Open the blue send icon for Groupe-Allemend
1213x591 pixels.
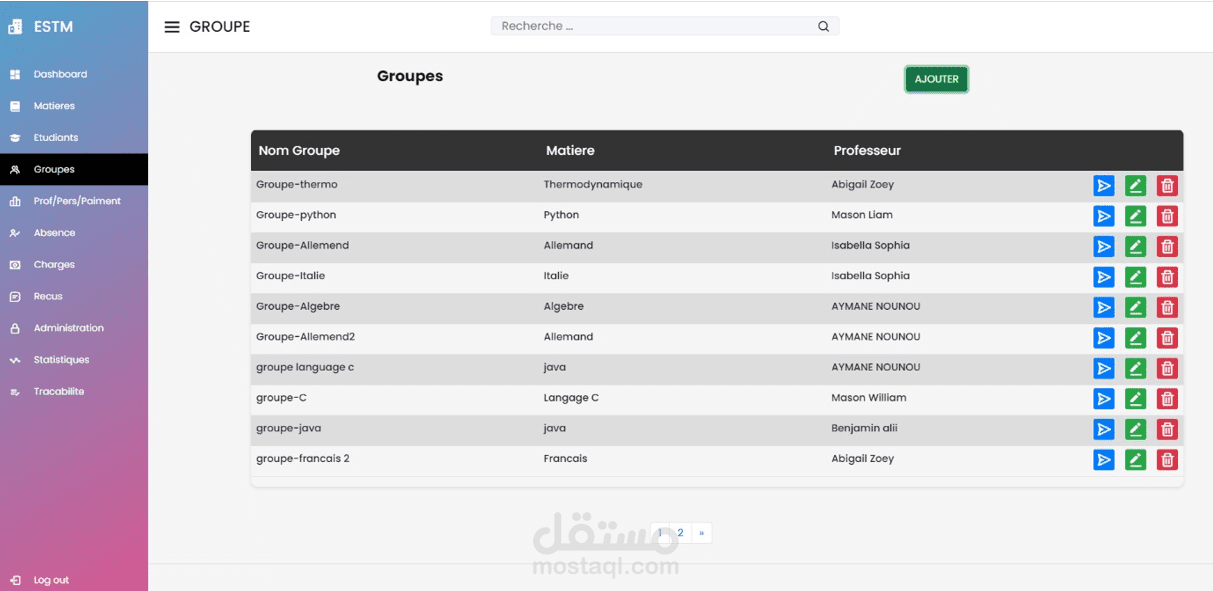tap(1103, 246)
